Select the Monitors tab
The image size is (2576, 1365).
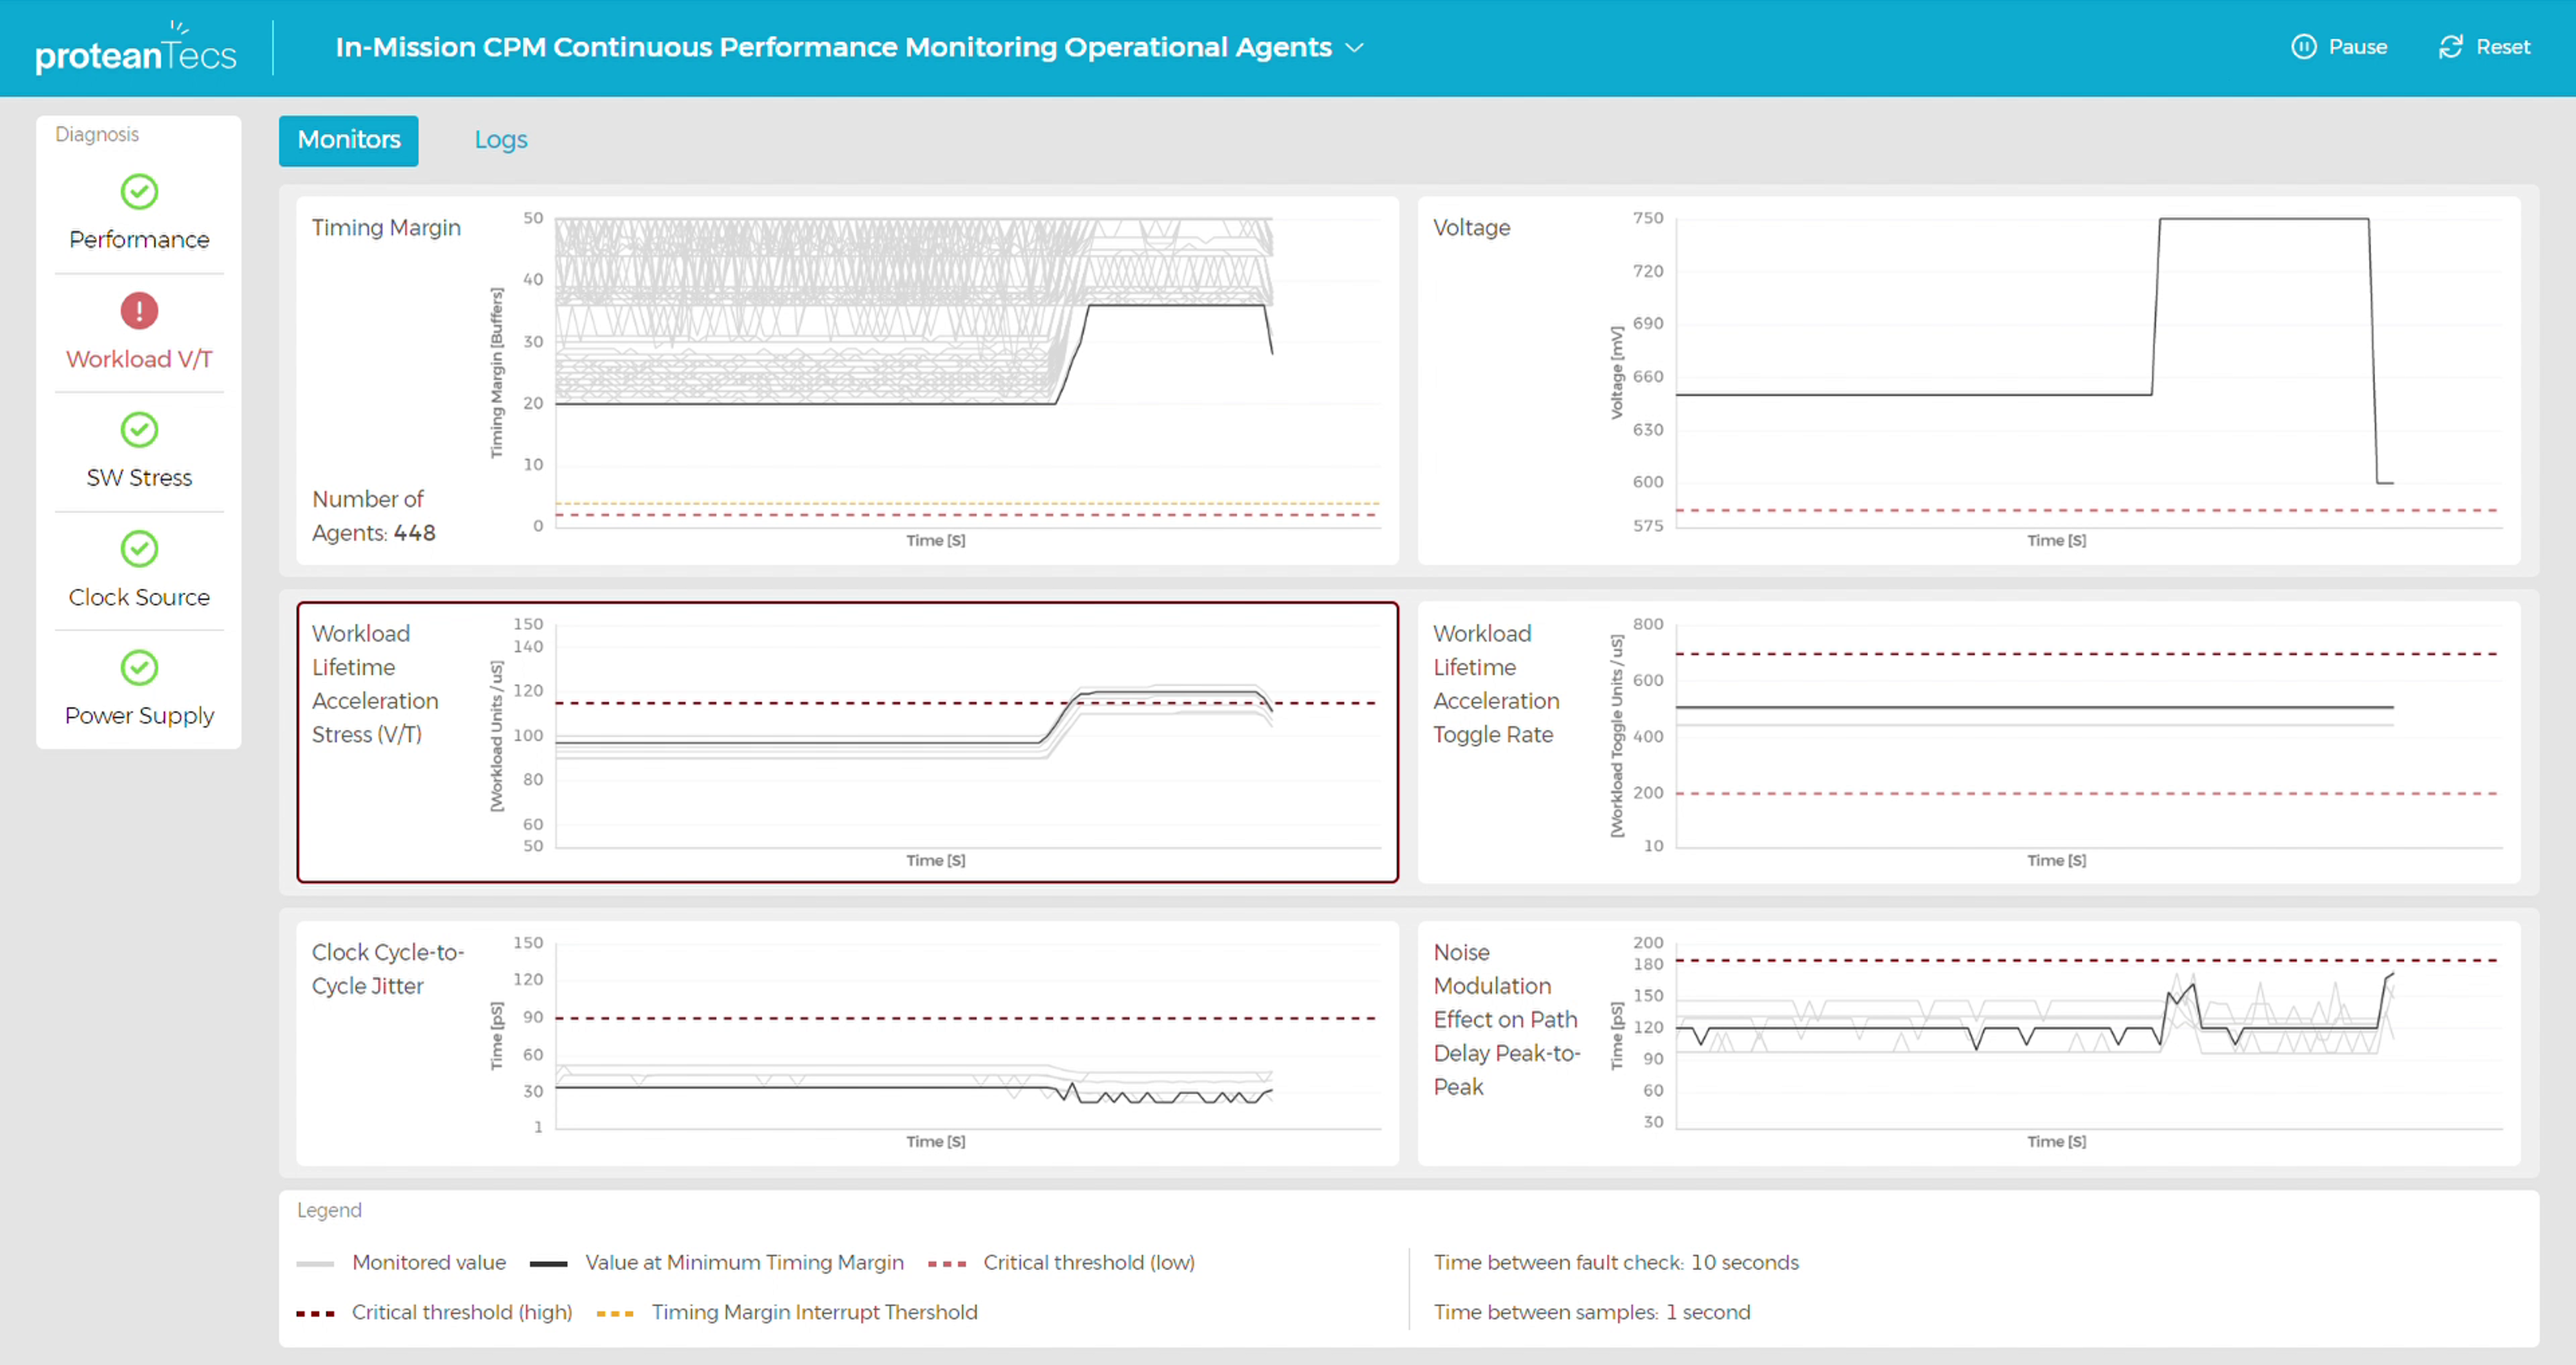click(348, 140)
